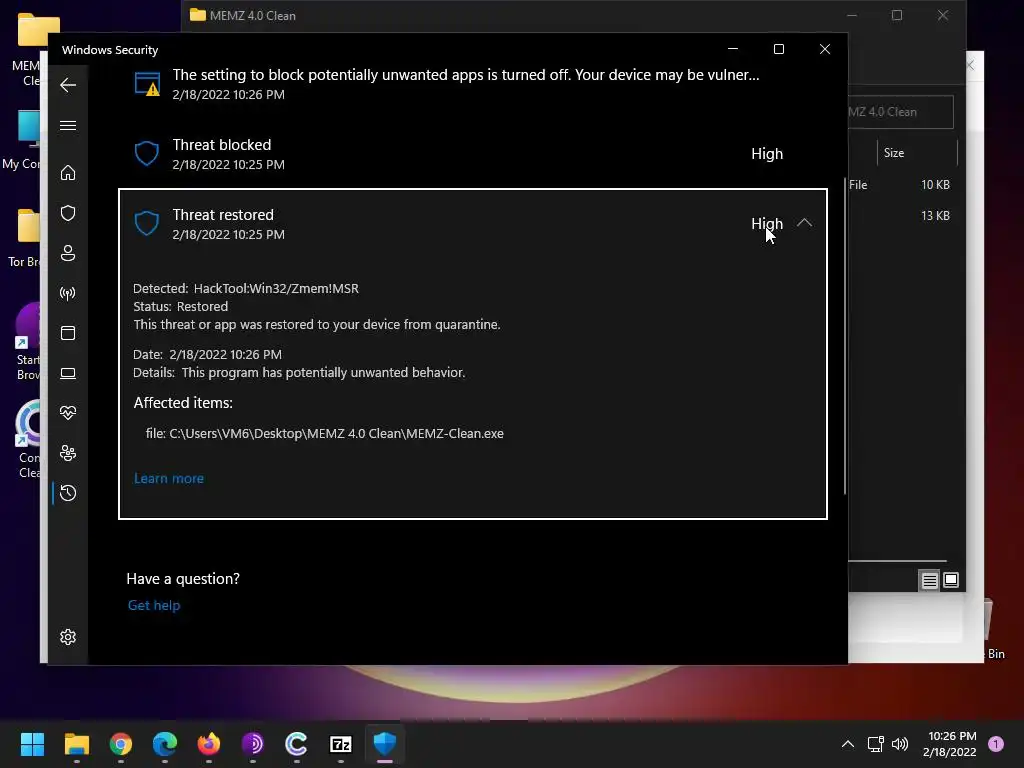Screen dimensions: 1024x768
Task: Expand the Threat blocked entry
Action: pyautogui.click(x=473, y=154)
